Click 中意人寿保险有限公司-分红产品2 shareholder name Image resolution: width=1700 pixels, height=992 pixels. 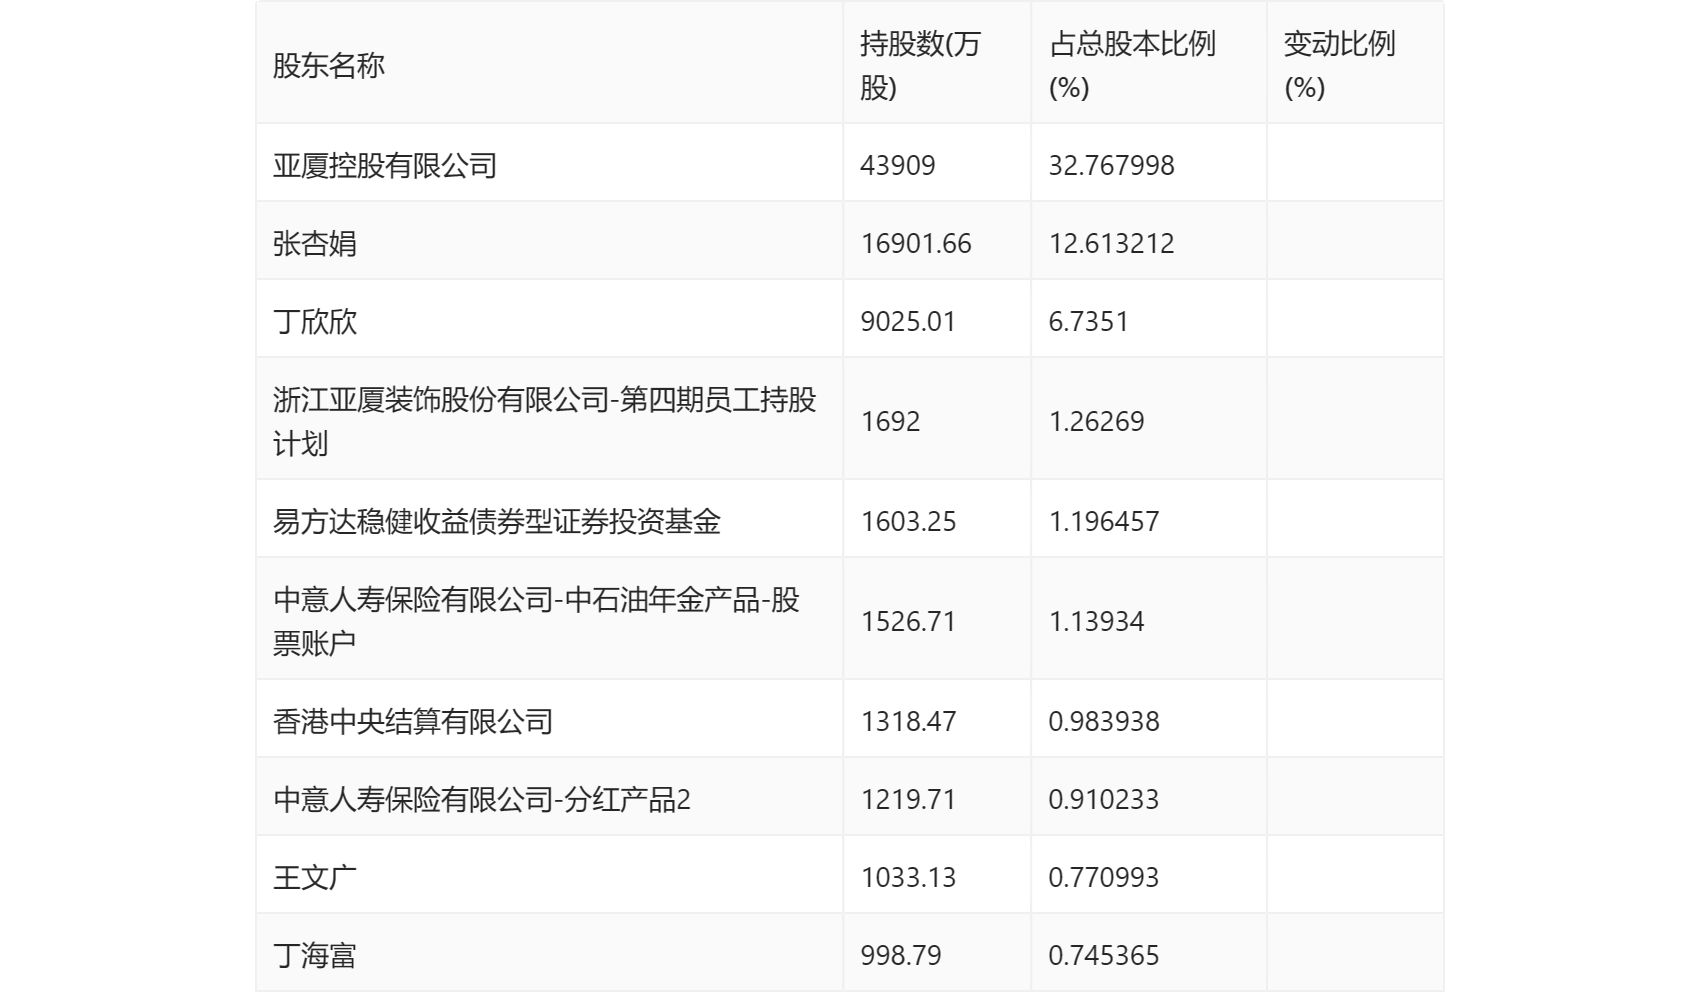coord(482,800)
